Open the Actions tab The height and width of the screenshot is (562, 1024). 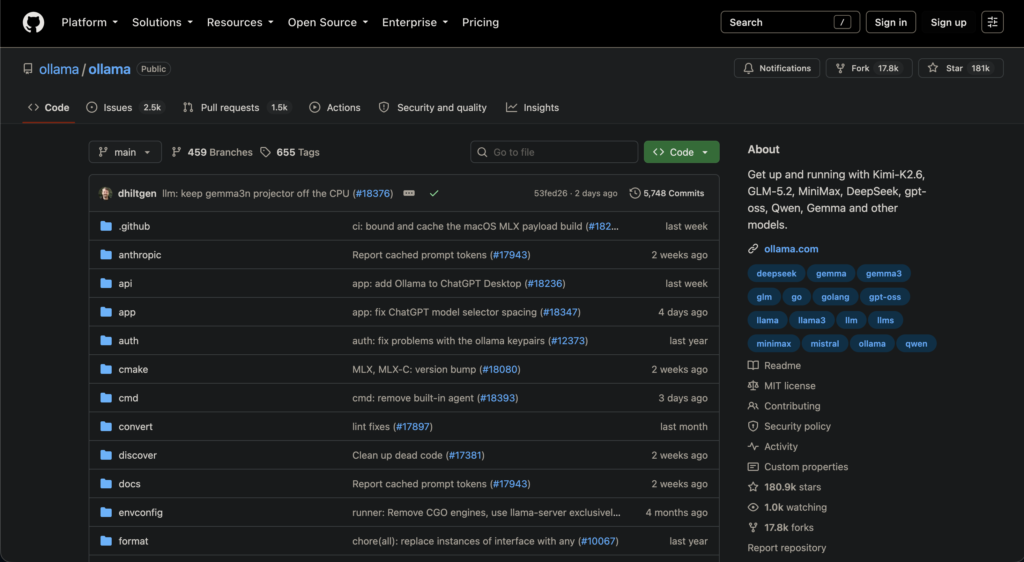335,108
